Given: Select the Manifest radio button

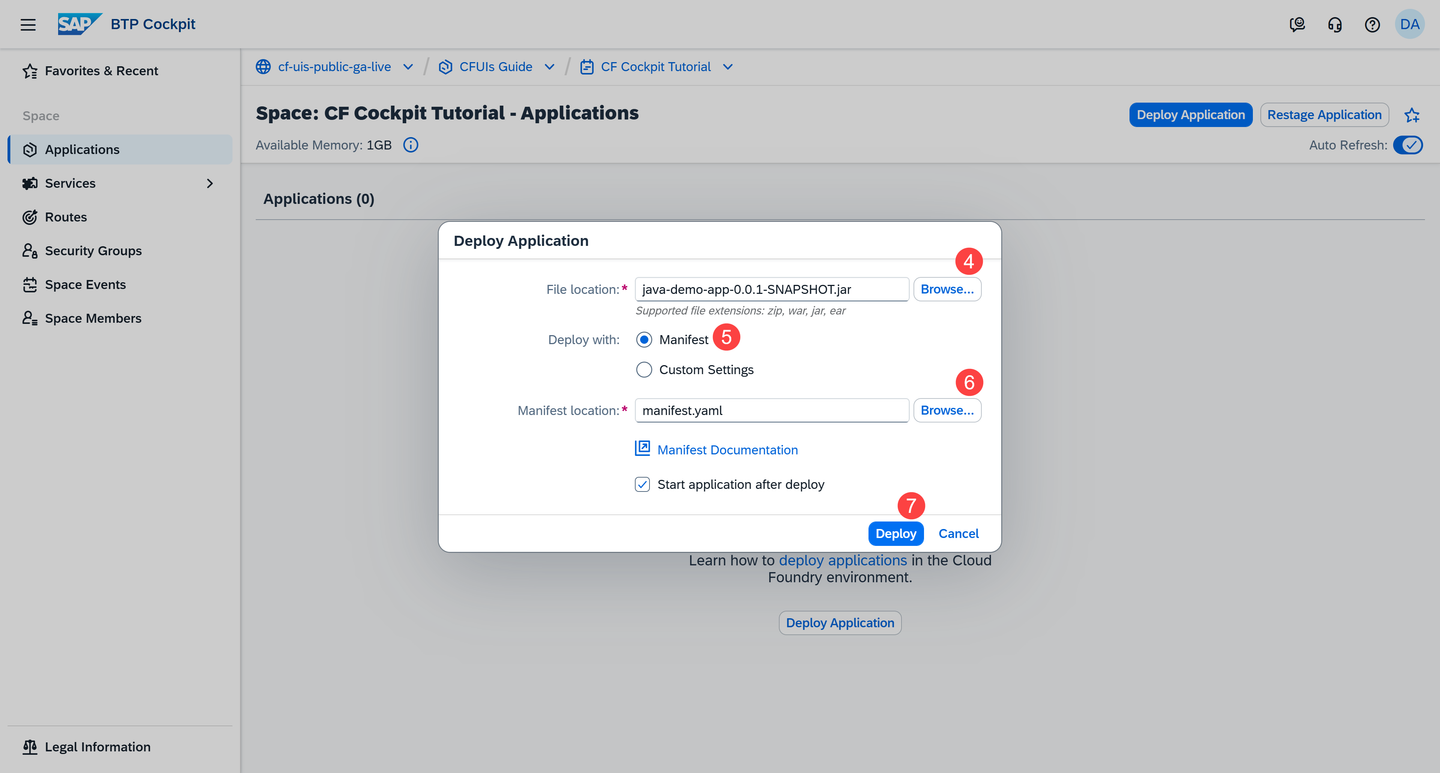Looking at the screenshot, I should click(644, 340).
